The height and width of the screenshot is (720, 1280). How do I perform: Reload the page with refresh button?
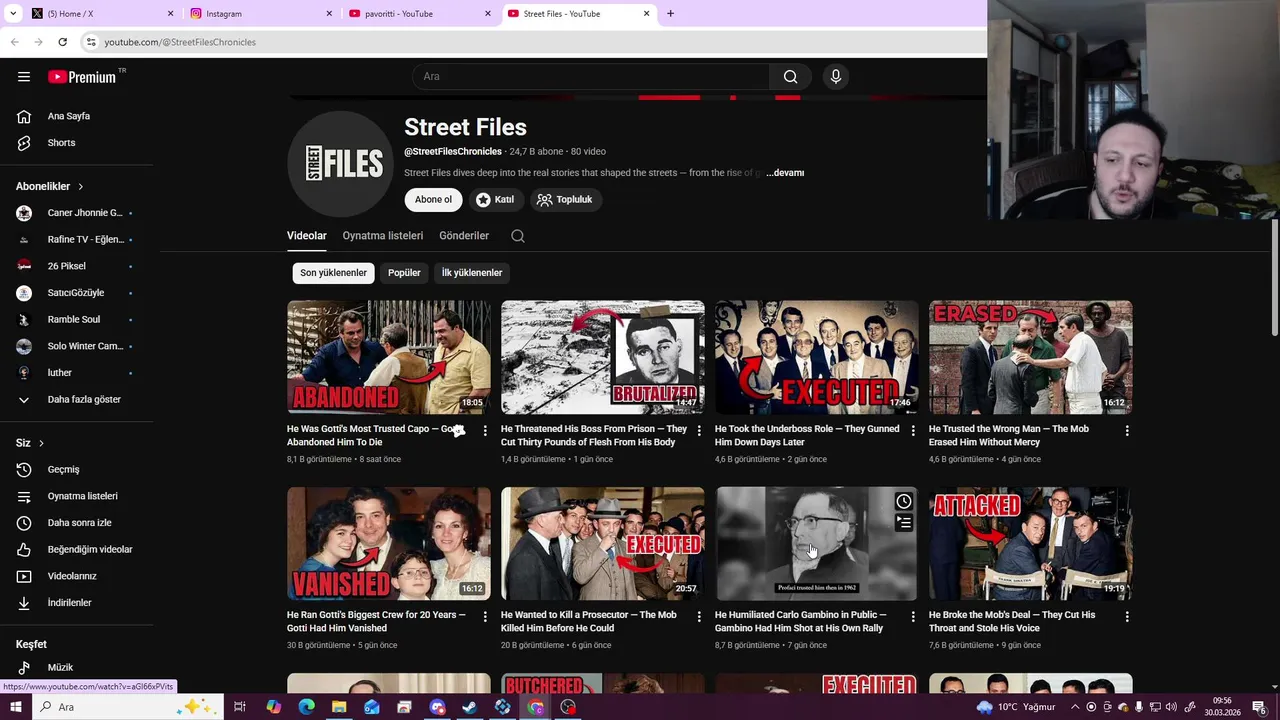click(62, 42)
